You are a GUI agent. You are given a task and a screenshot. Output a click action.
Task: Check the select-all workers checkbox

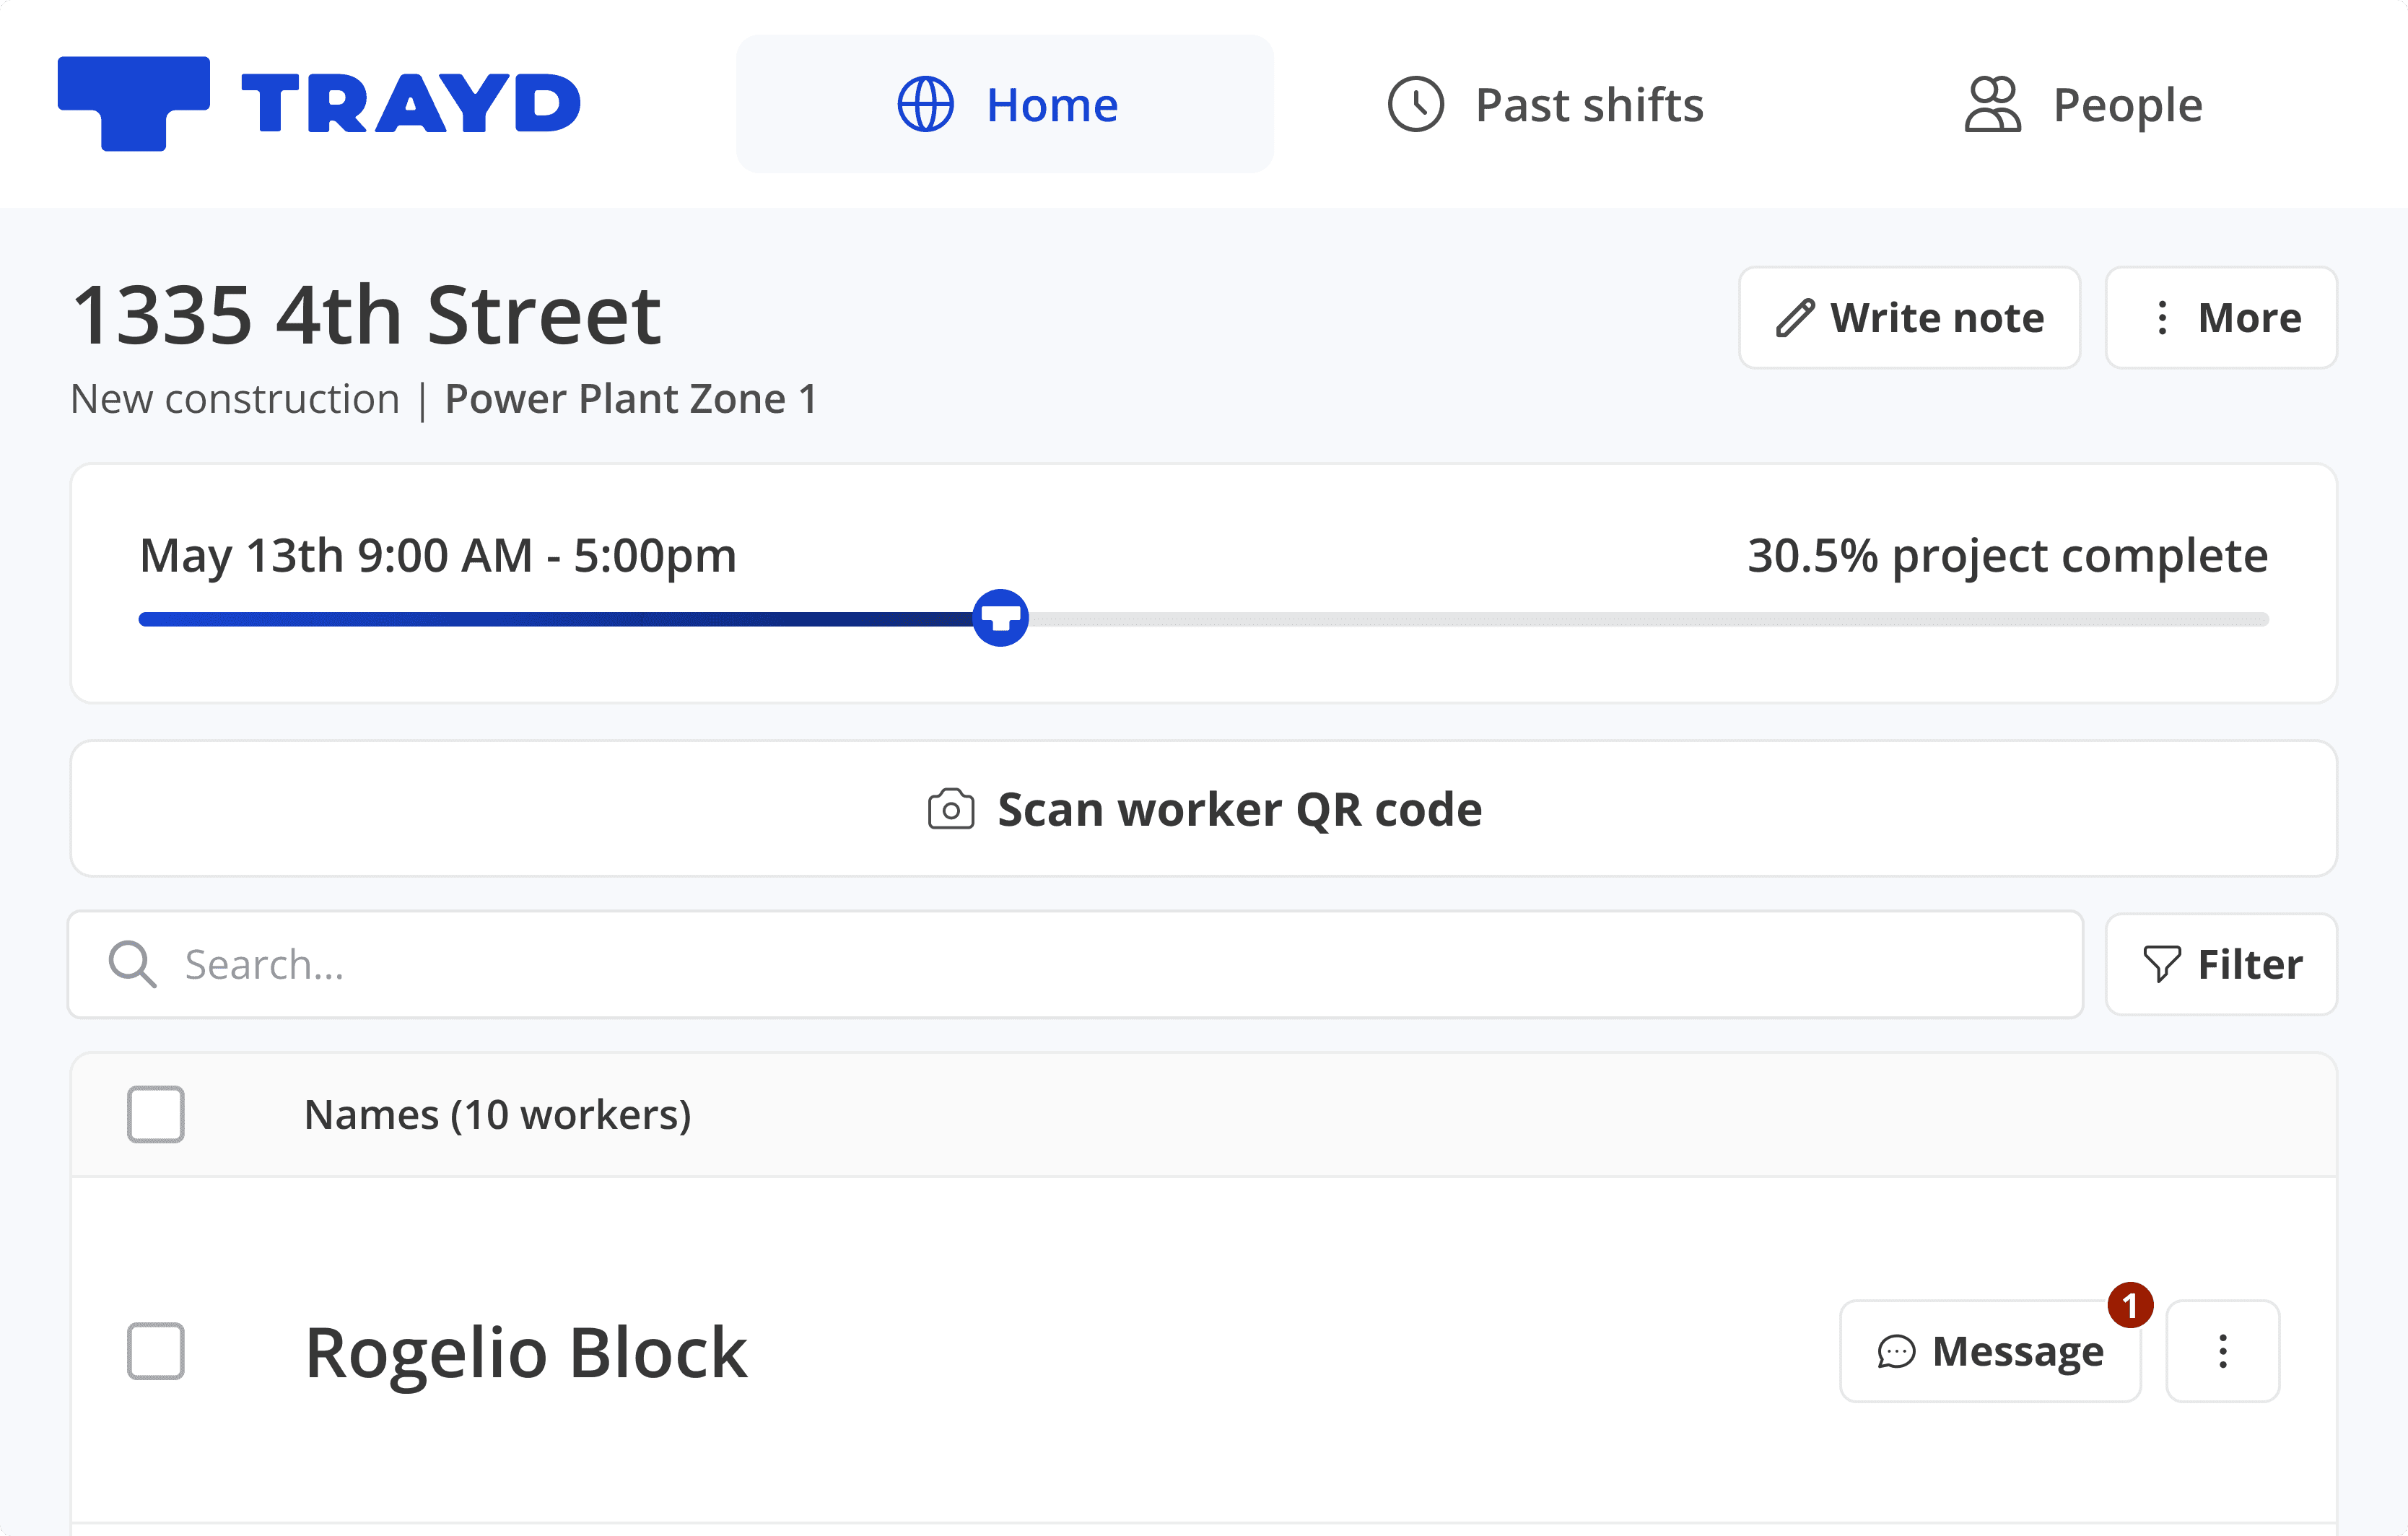(x=156, y=1114)
